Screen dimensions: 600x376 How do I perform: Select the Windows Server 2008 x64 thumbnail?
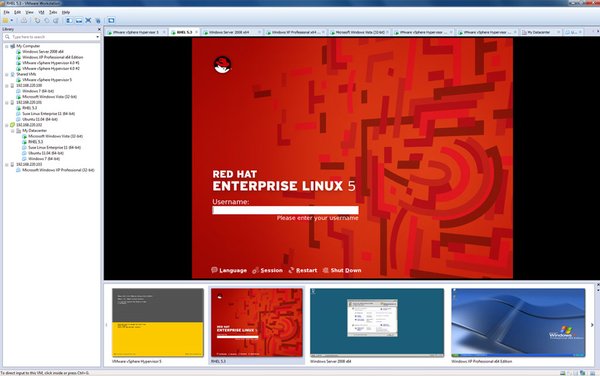coord(377,323)
